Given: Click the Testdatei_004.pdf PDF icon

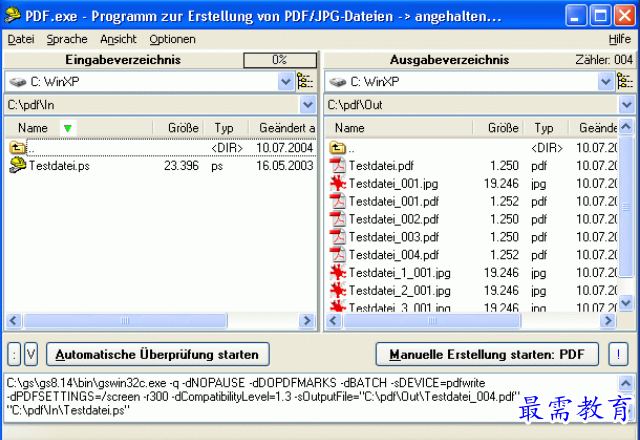Looking at the screenshot, I should tap(338, 254).
